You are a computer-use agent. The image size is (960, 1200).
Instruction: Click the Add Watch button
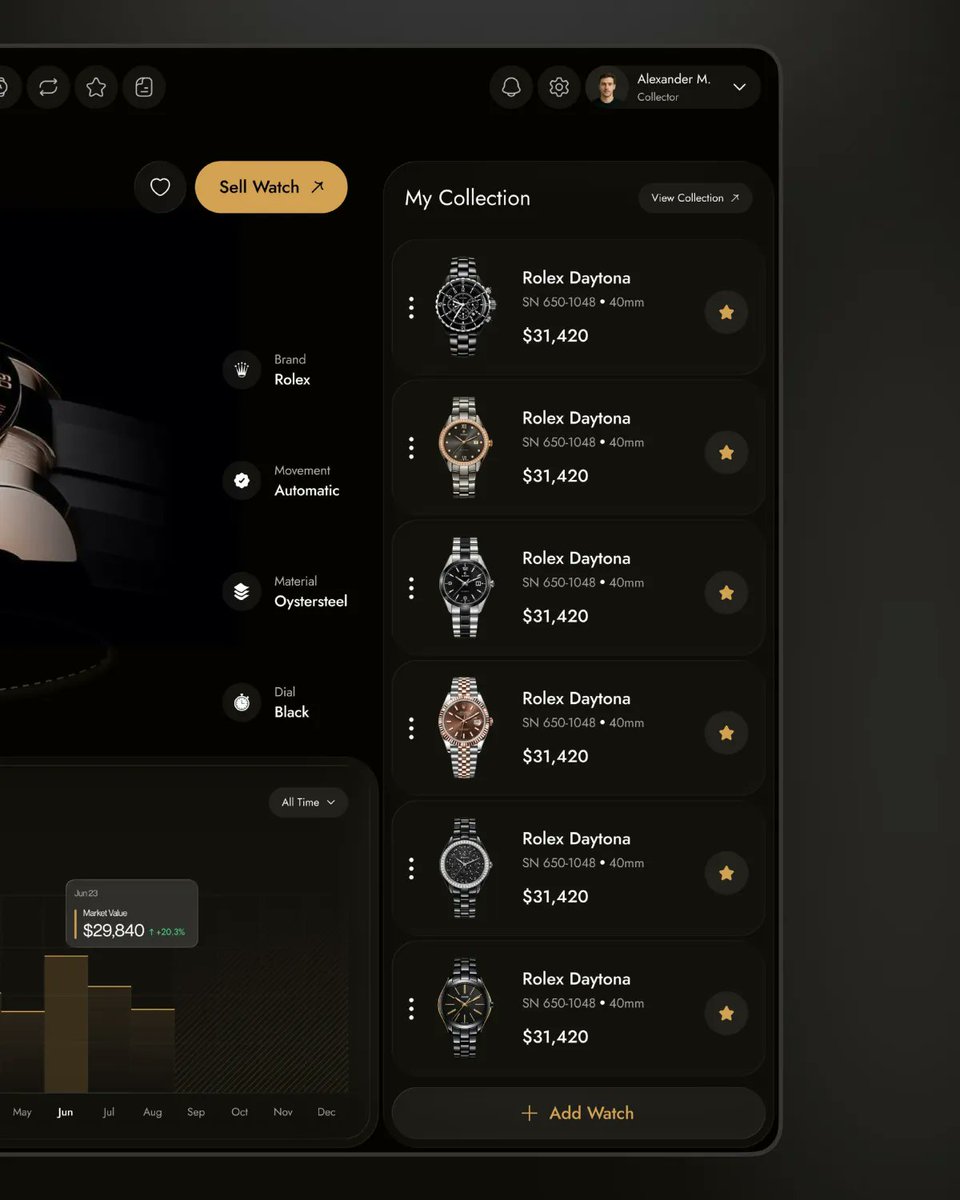[578, 1113]
